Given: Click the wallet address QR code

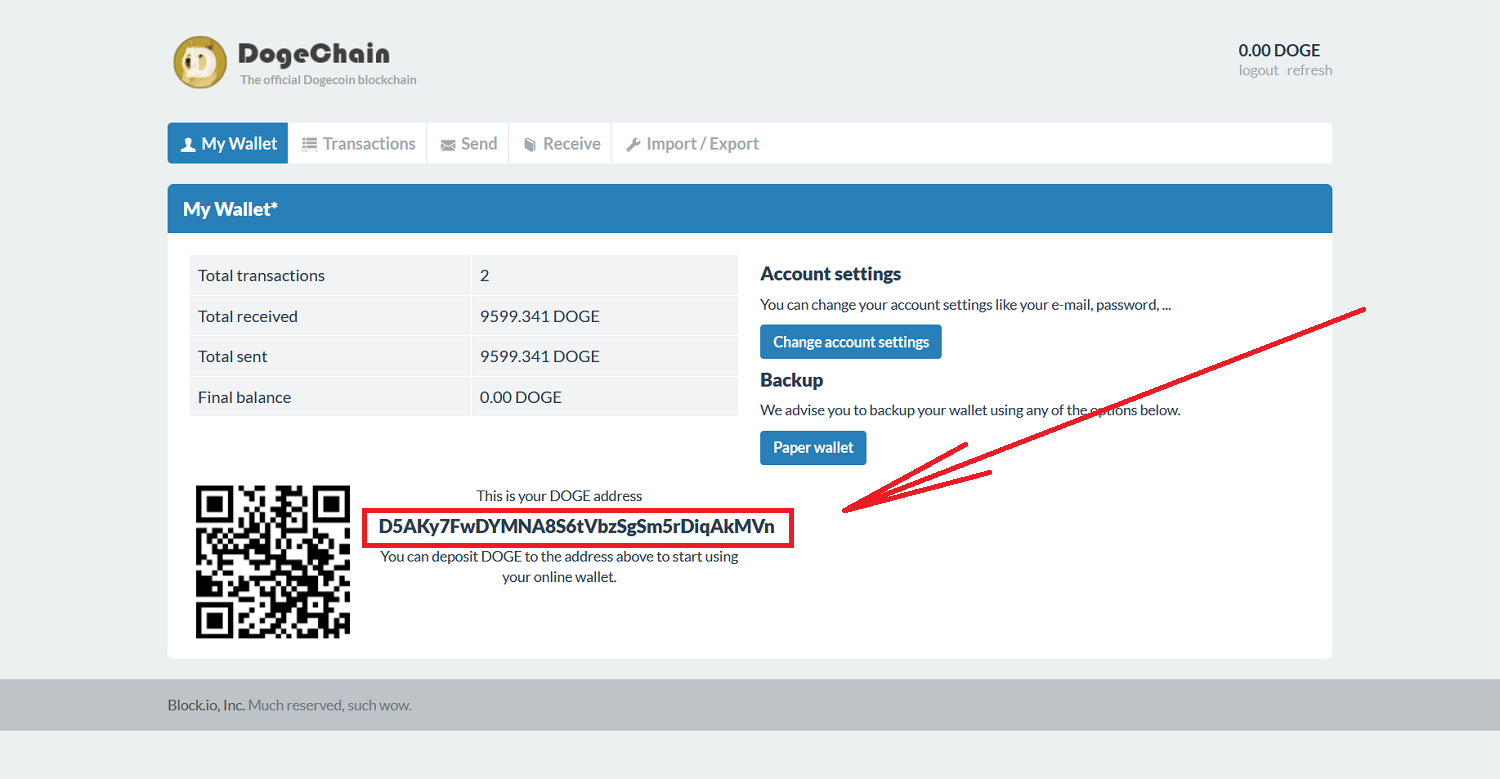Looking at the screenshot, I should (273, 562).
